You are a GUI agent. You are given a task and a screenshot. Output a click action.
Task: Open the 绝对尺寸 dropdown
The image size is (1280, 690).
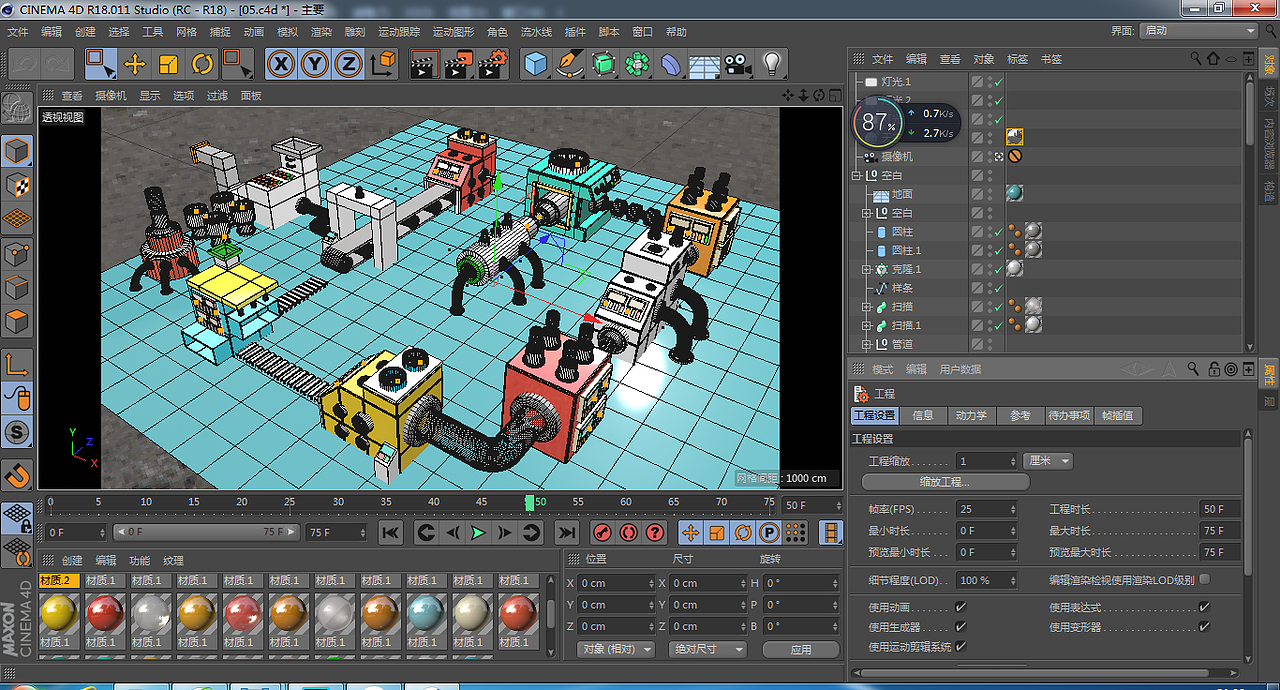point(709,649)
